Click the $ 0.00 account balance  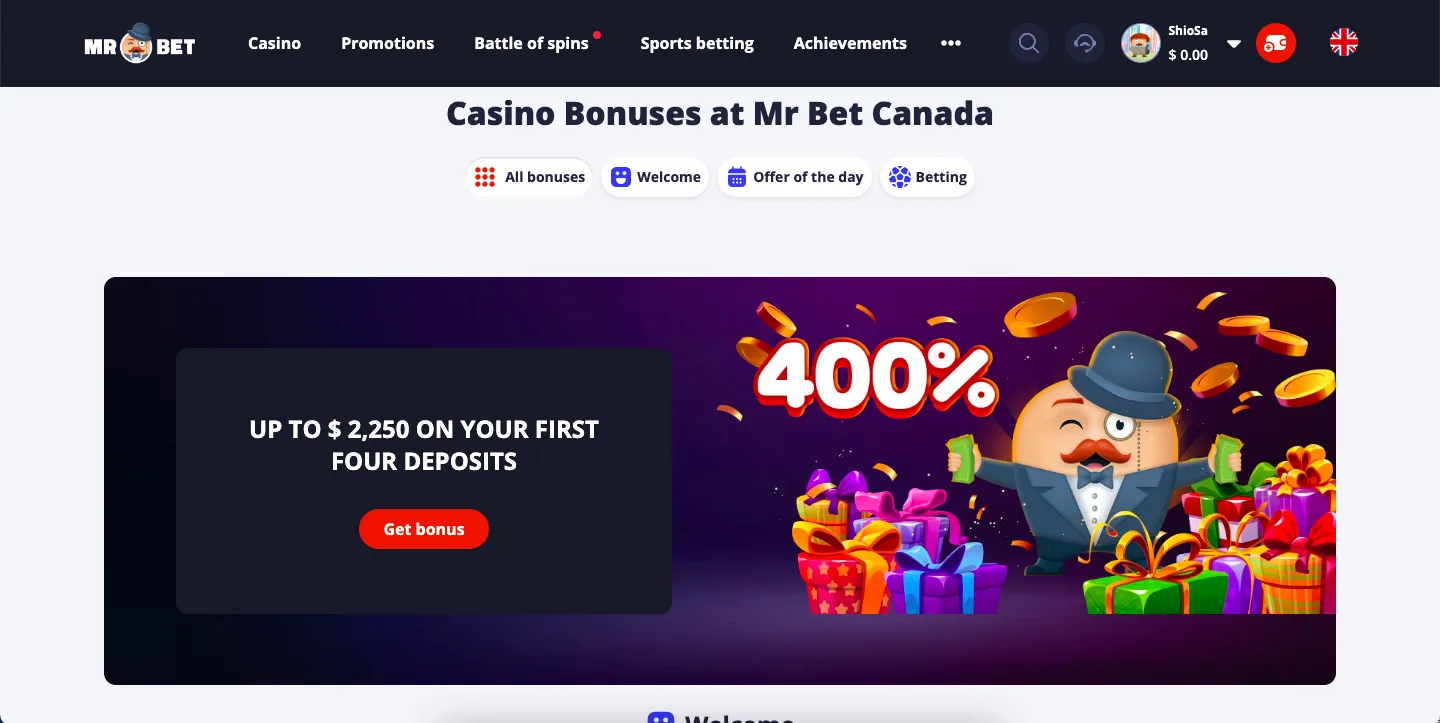(x=1188, y=55)
